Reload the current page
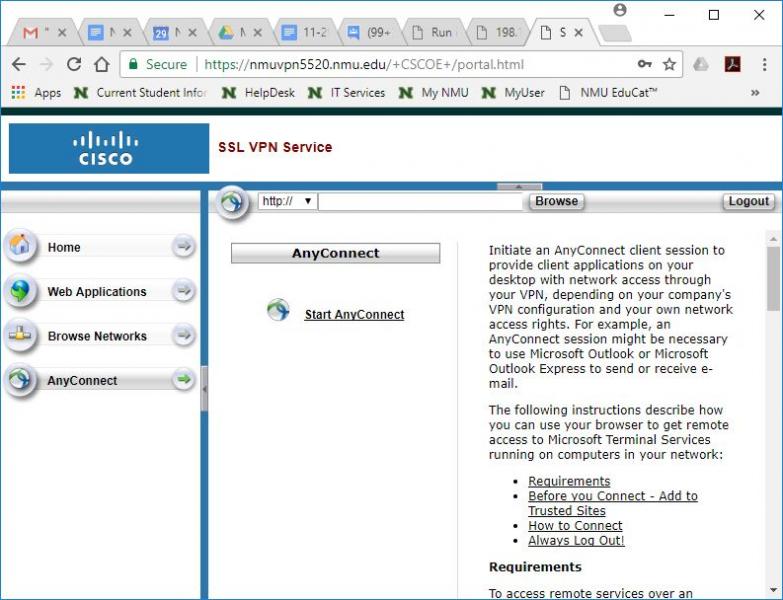 [74, 64]
